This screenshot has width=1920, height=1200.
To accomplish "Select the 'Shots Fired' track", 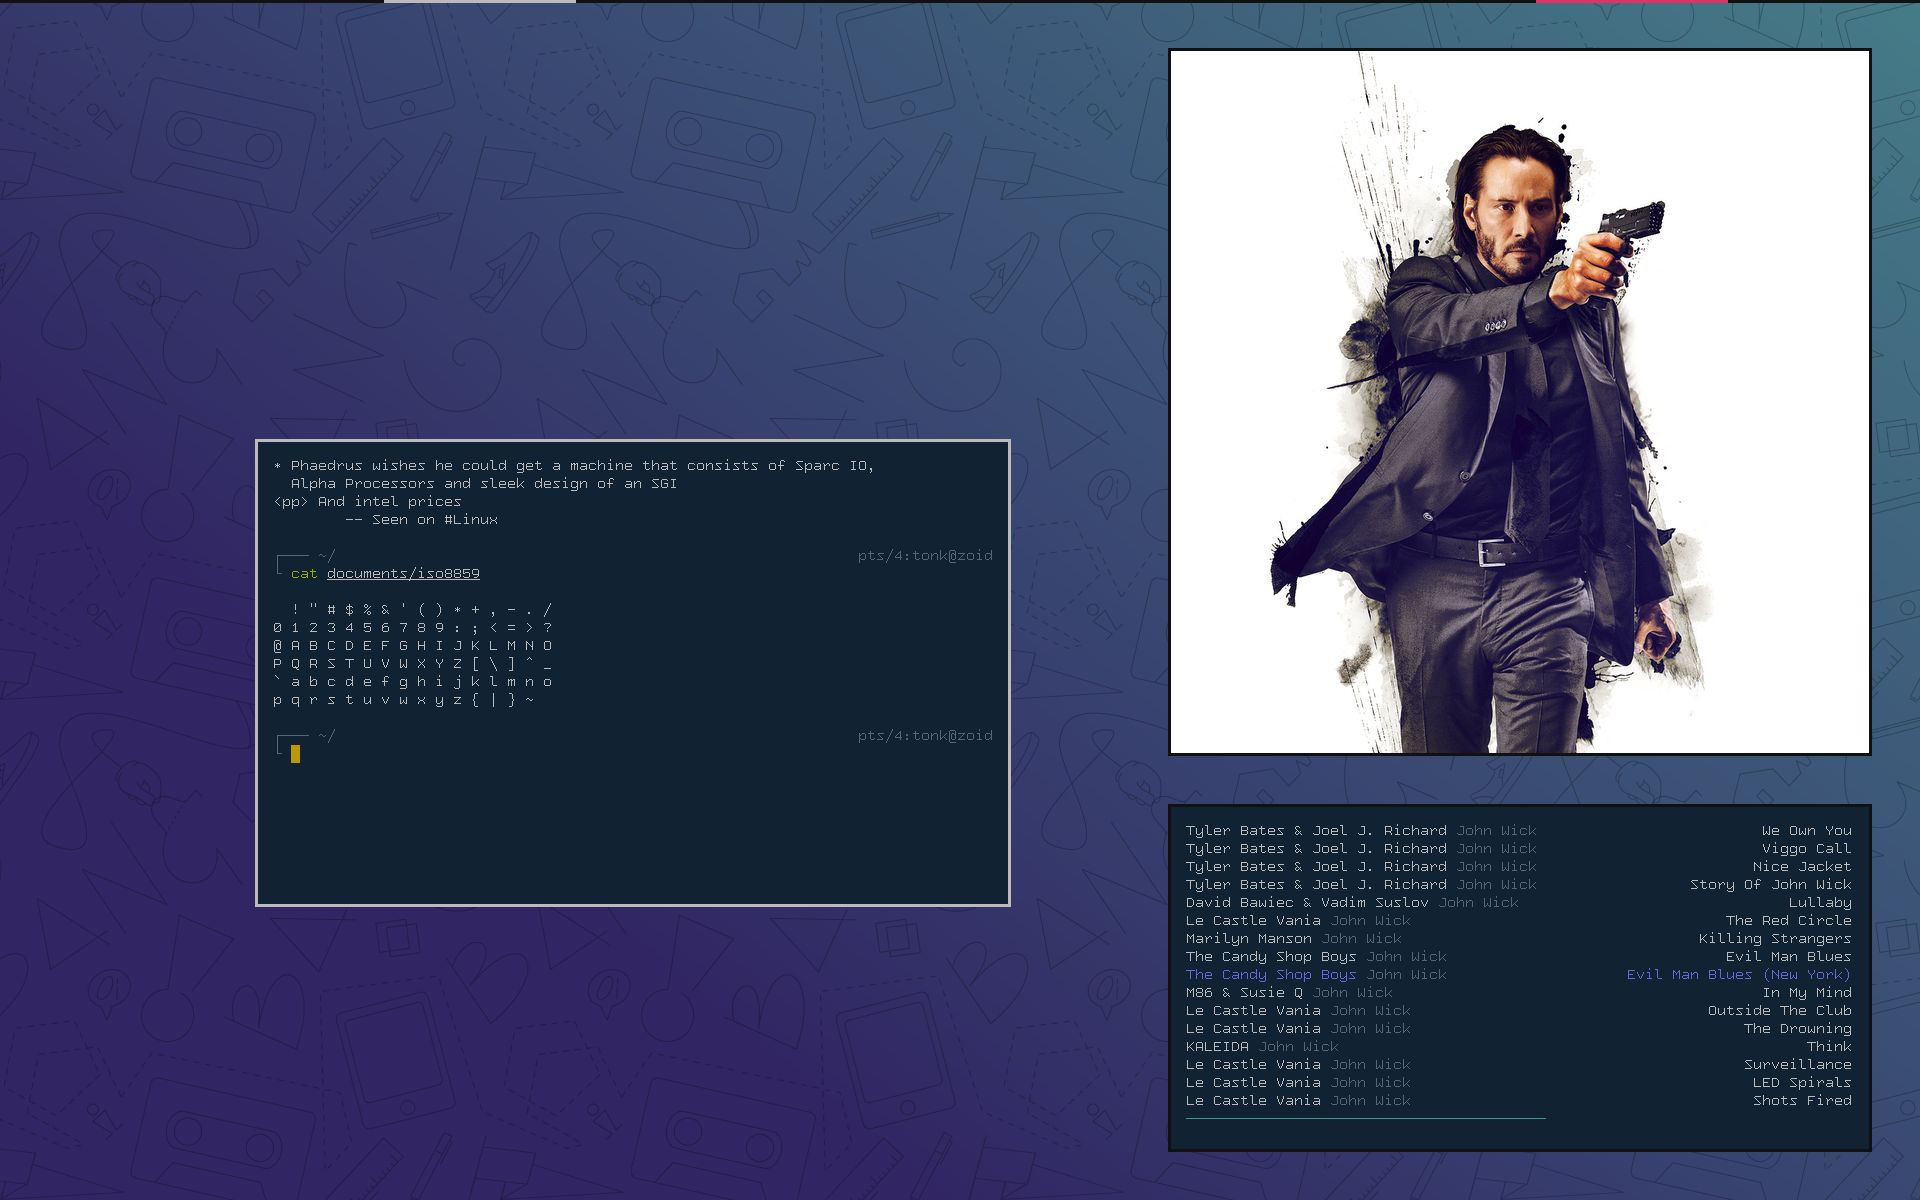I will coord(1518,1100).
